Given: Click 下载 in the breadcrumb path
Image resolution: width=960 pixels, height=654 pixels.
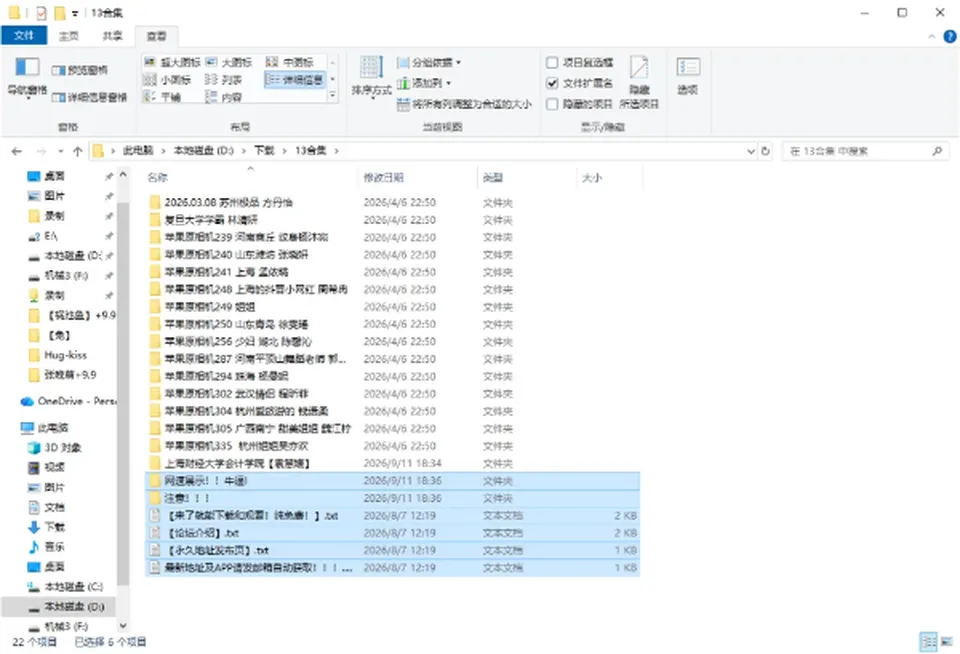Looking at the screenshot, I should point(264,151).
